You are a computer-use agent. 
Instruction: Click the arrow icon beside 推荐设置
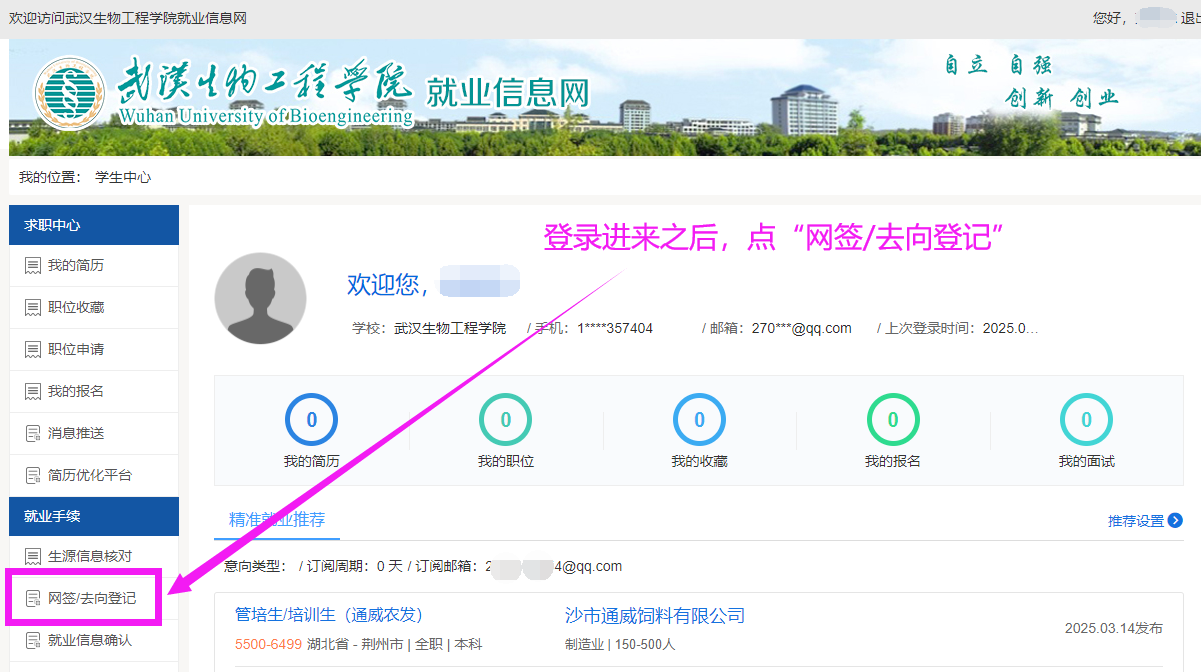(x=1175, y=521)
